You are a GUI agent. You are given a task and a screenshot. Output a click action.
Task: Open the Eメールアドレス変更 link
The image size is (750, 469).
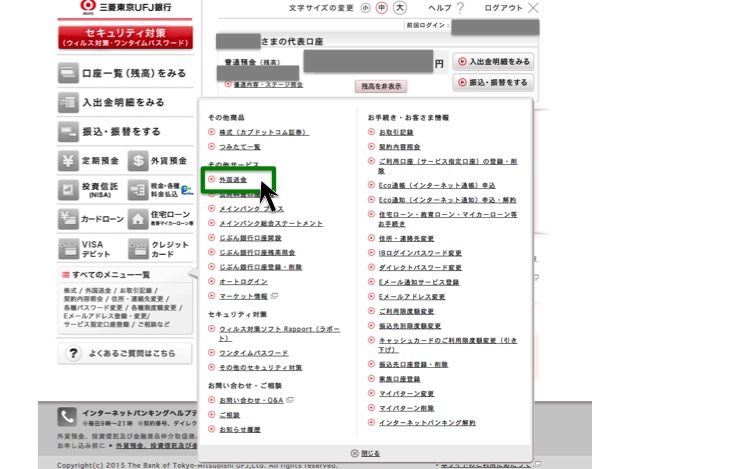click(412, 296)
